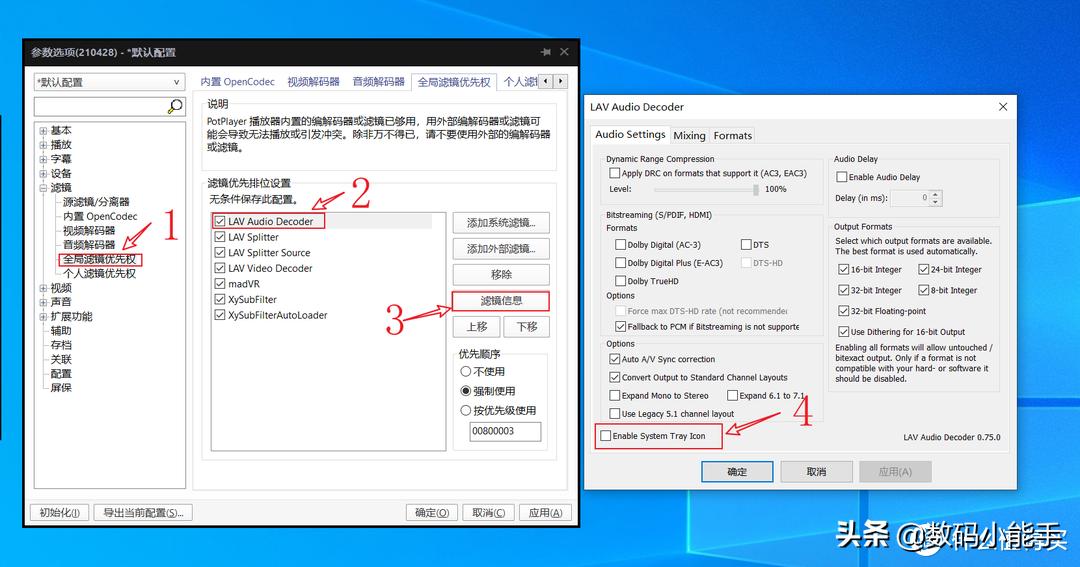Click 初始化 button in preferences window
The image size is (1080, 567).
coord(59,513)
